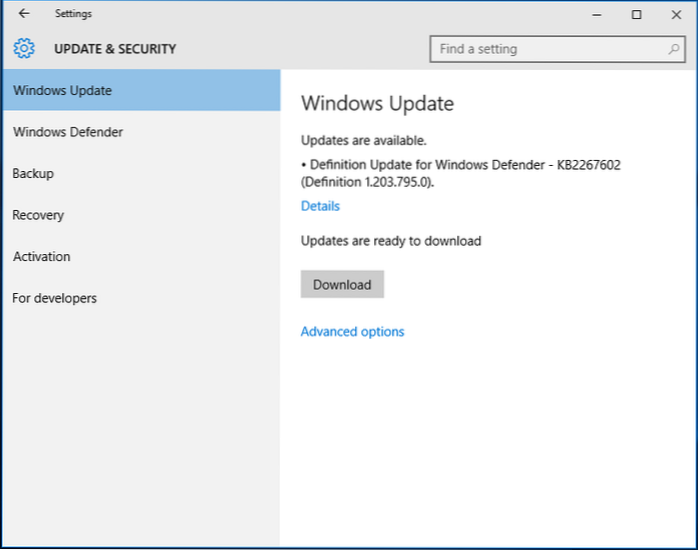Screen dimensions: 698x550
Task: Click the magnifier search icon
Action: point(675,48)
